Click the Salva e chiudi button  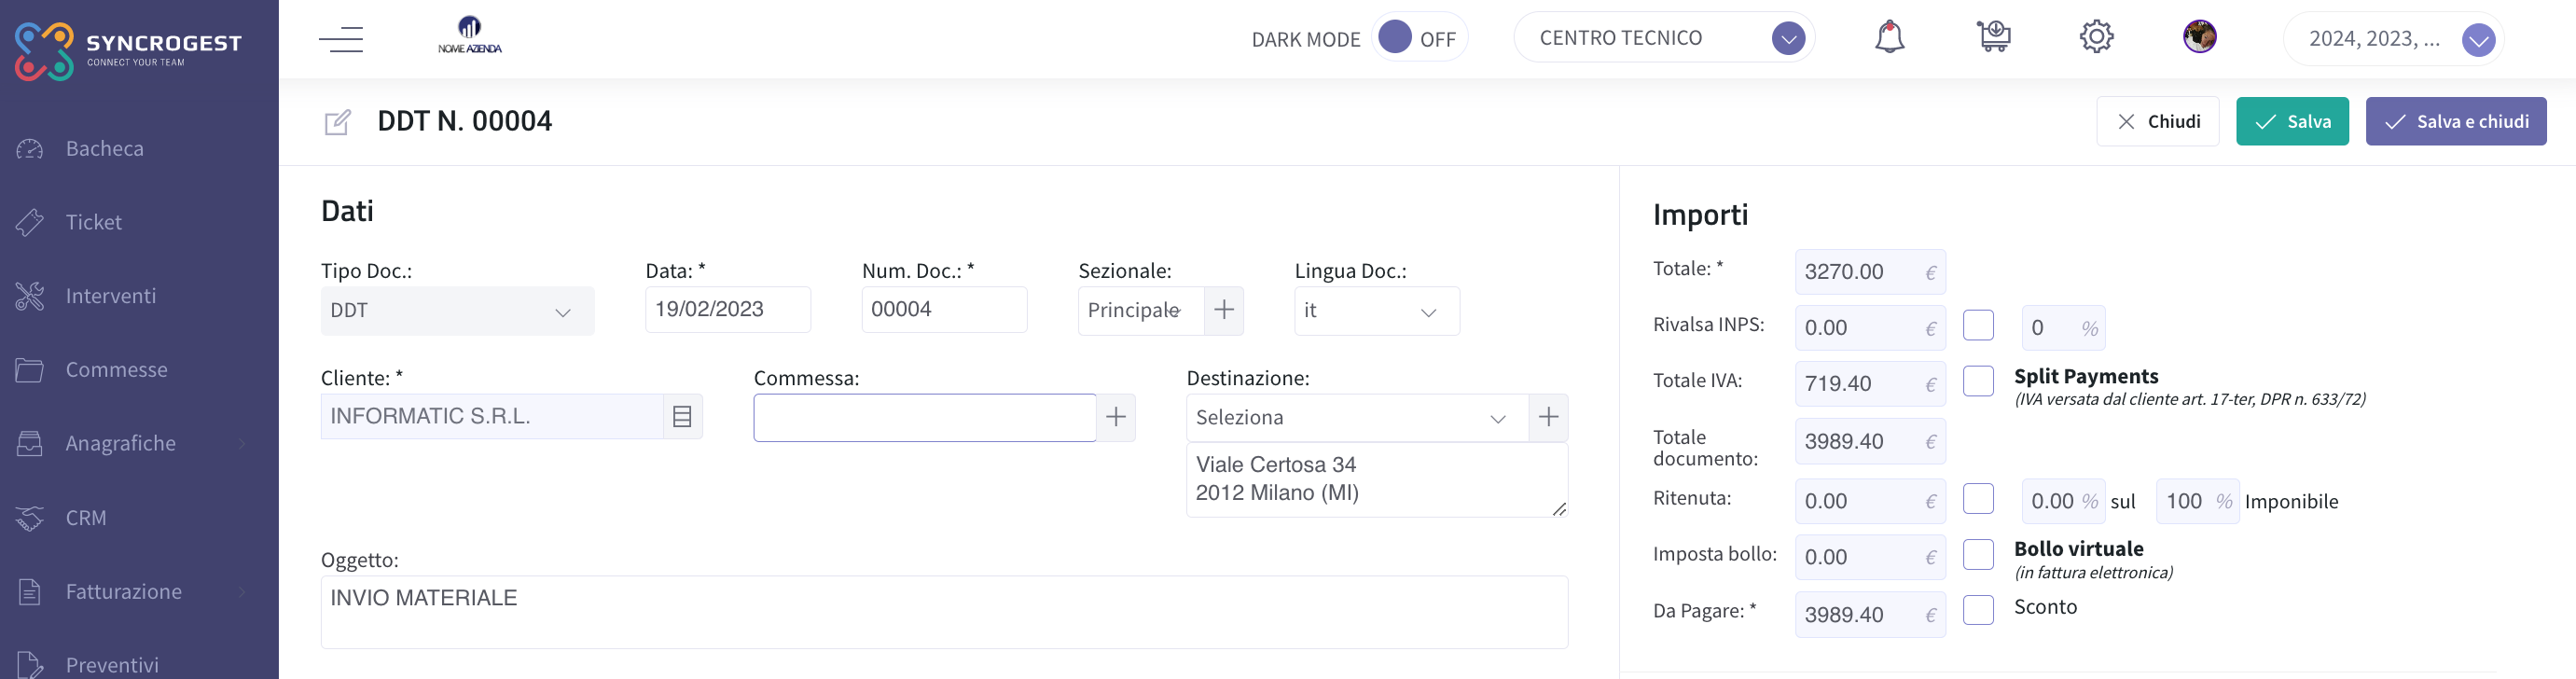[x=2456, y=121]
